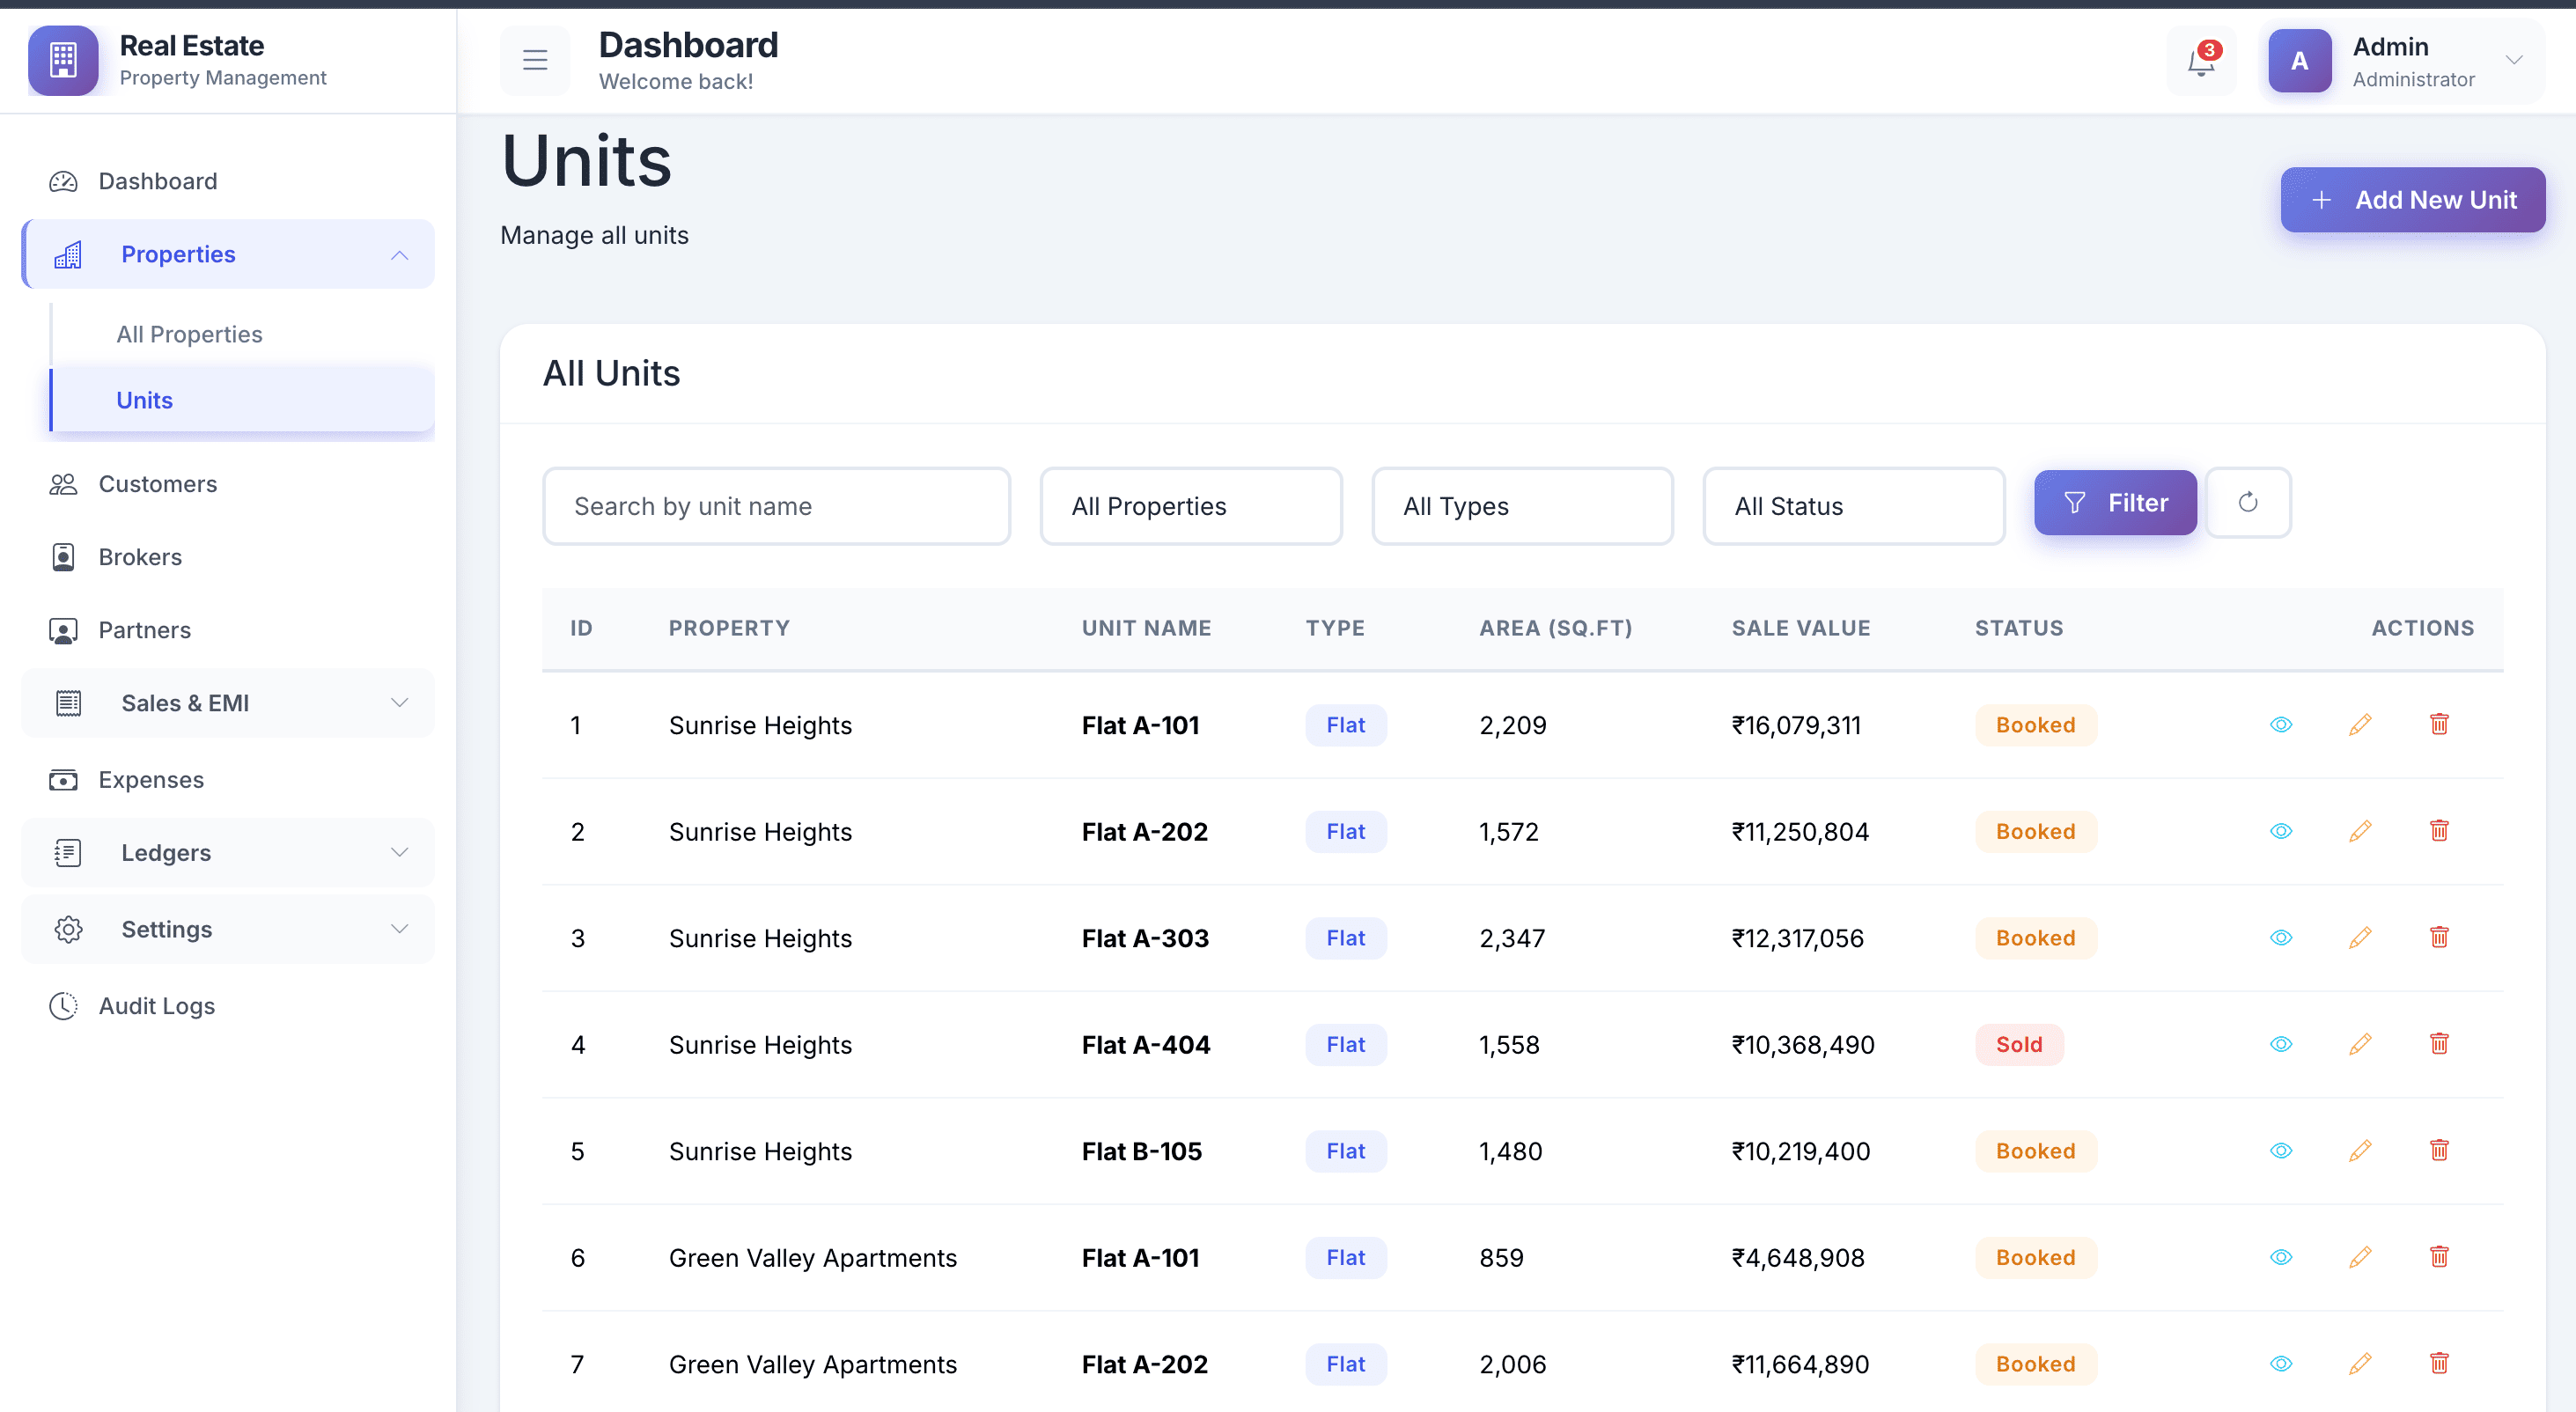The image size is (2576, 1412).
Task: Delete Green Valley Flat A-101 via trash icon
Action: (x=2439, y=1257)
